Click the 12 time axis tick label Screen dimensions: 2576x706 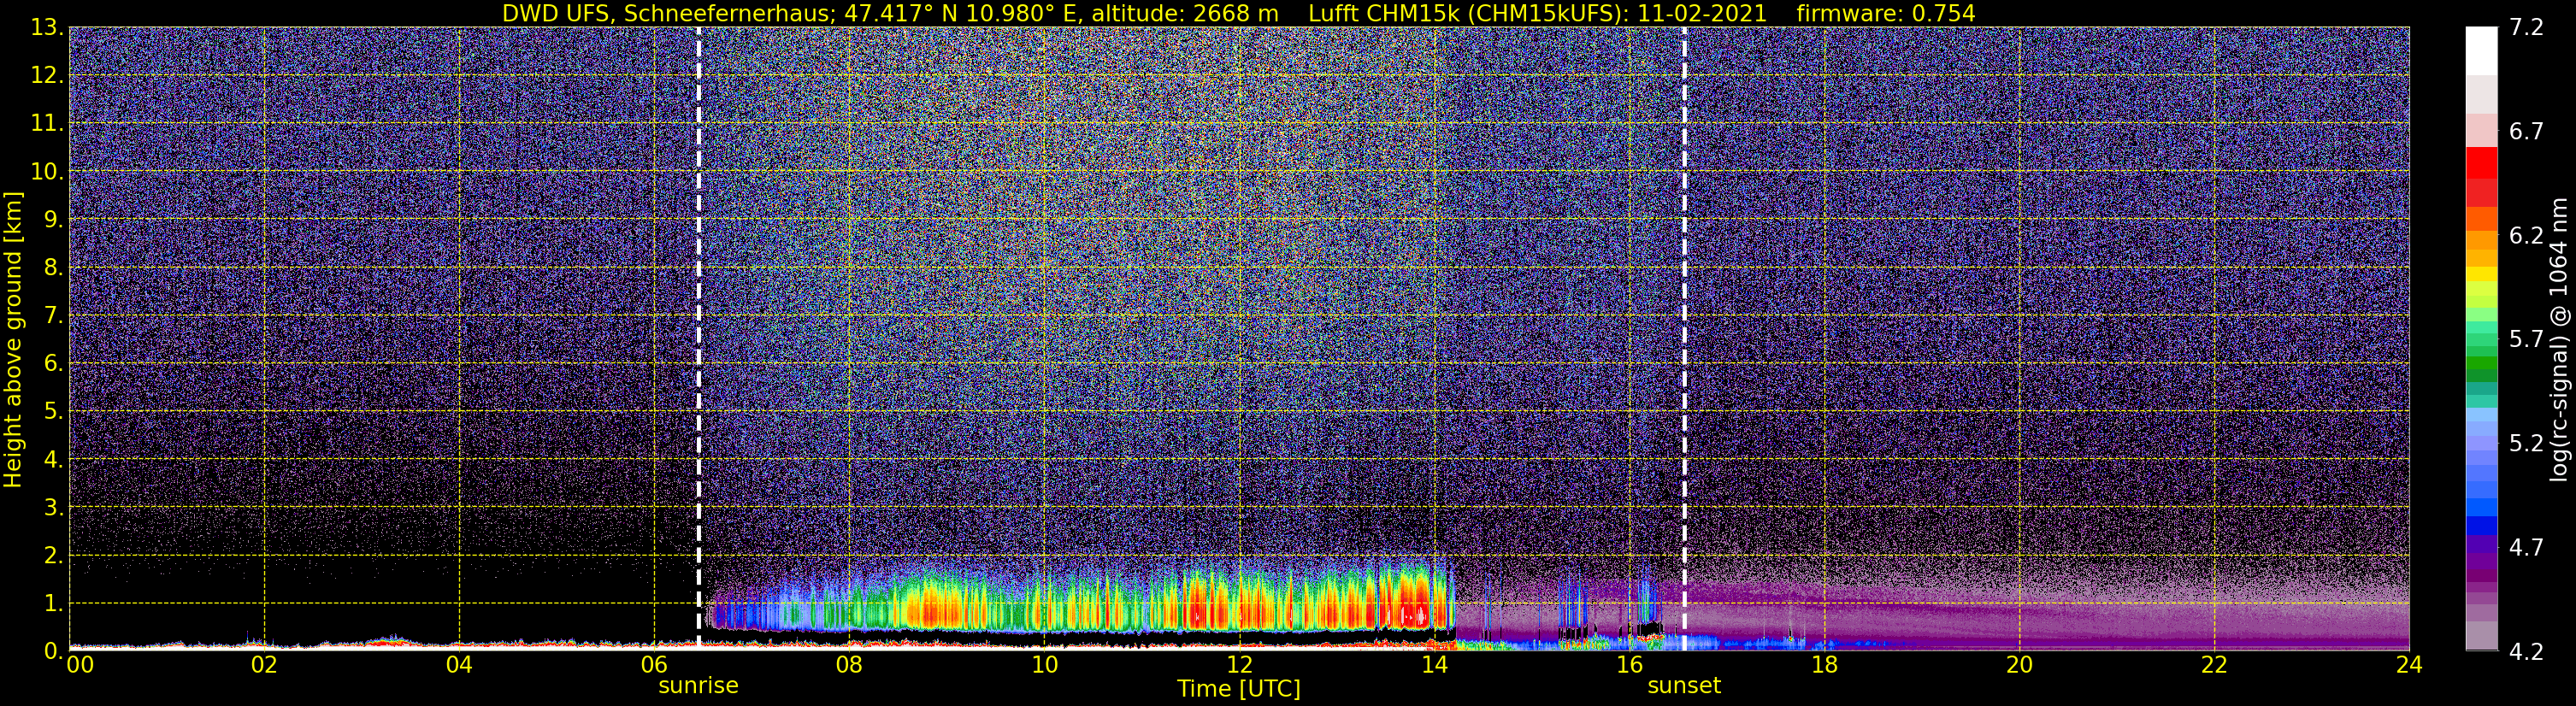pyautogui.click(x=1239, y=665)
